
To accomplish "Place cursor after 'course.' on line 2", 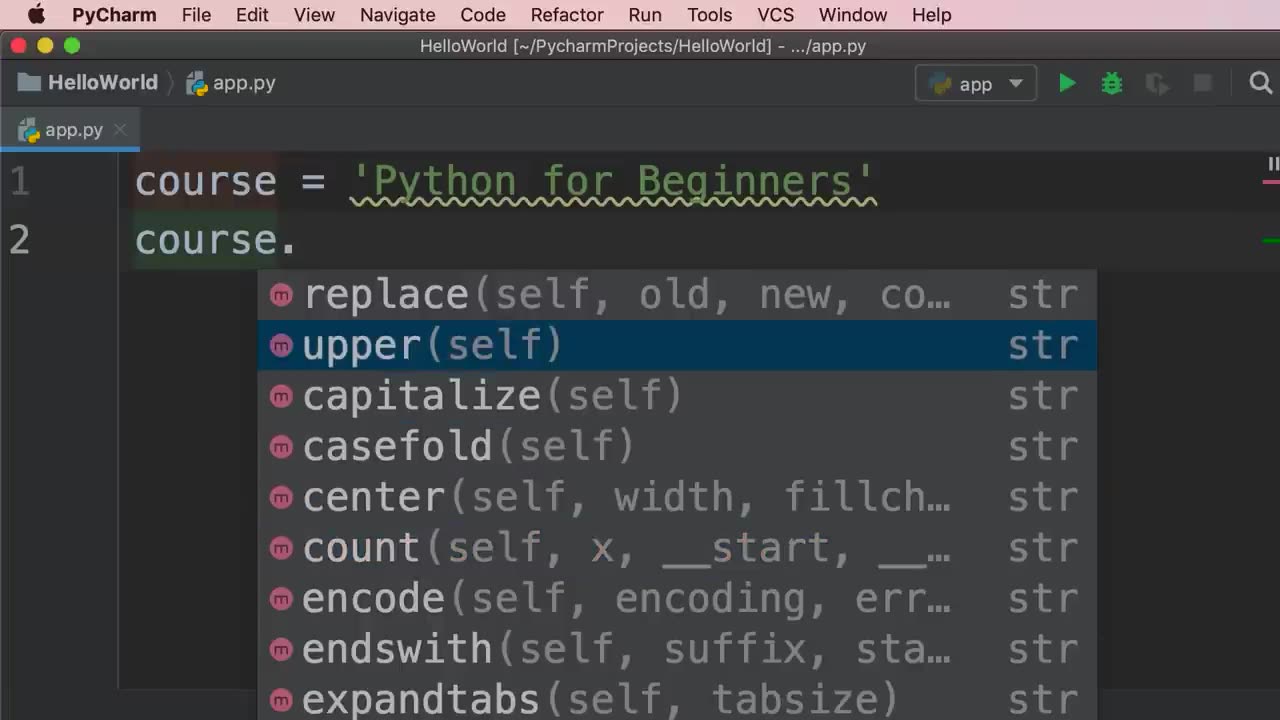I will point(298,241).
